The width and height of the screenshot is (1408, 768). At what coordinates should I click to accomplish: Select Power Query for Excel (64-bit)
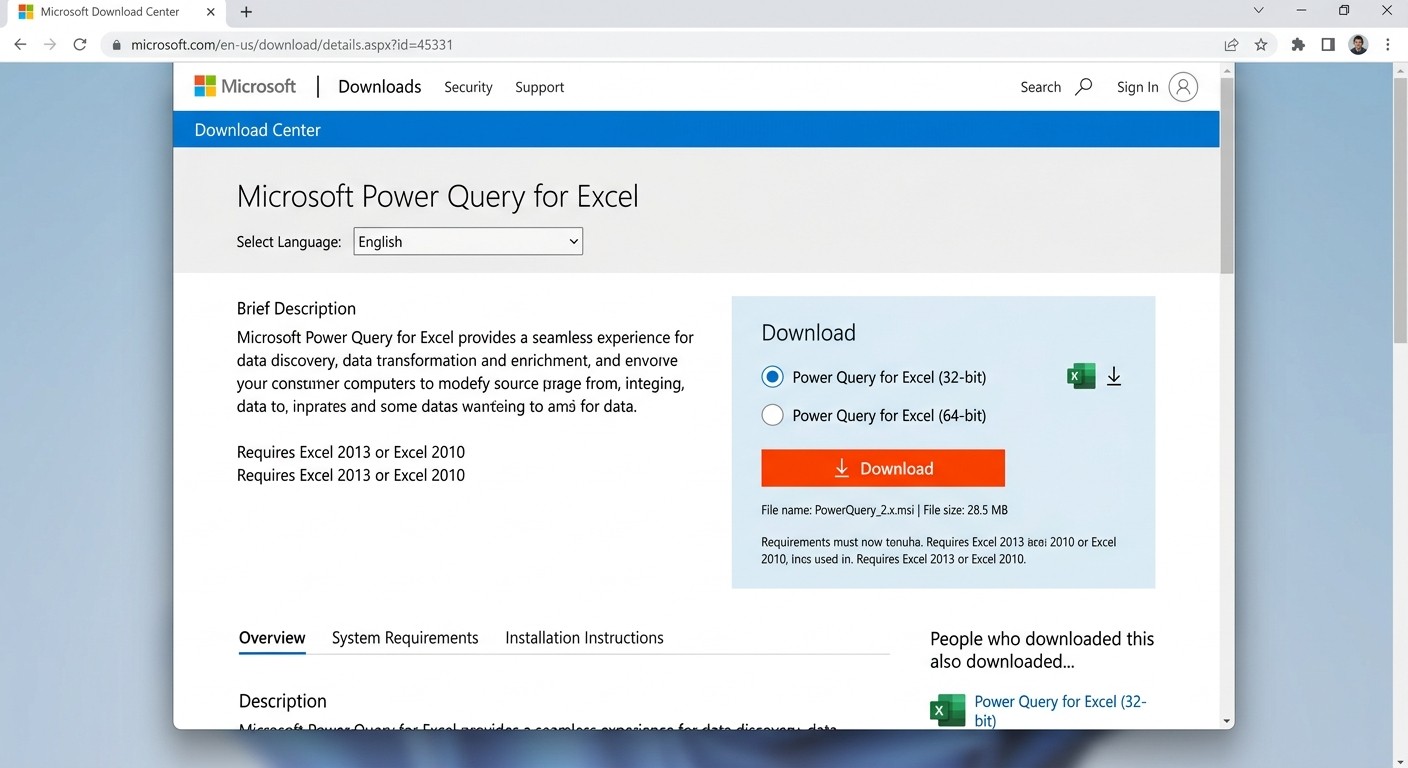click(772, 415)
